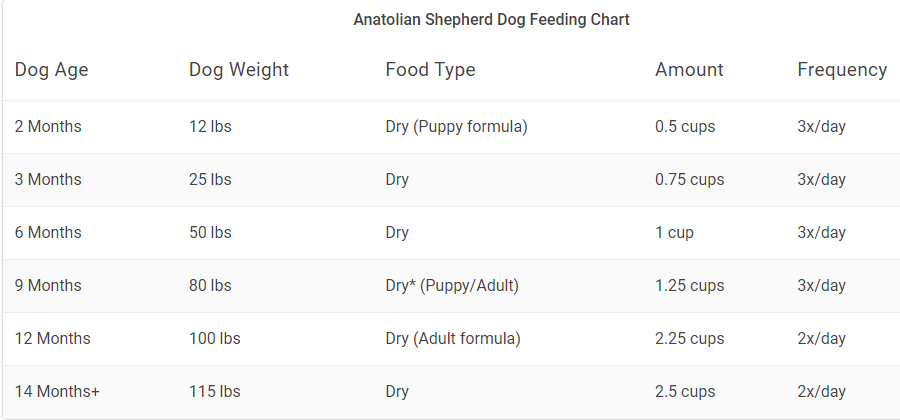Select the Dry* (Puppy/Adult) food cell
This screenshot has width=900, height=420.
452,286
